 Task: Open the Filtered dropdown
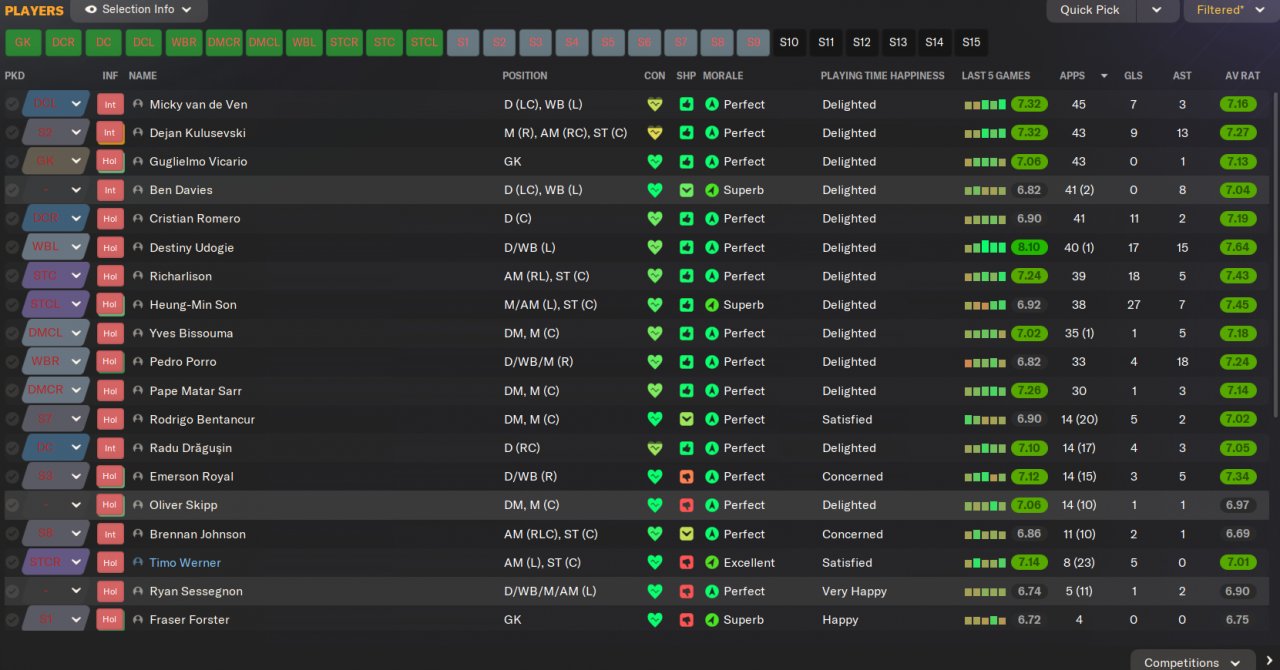pos(1231,10)
